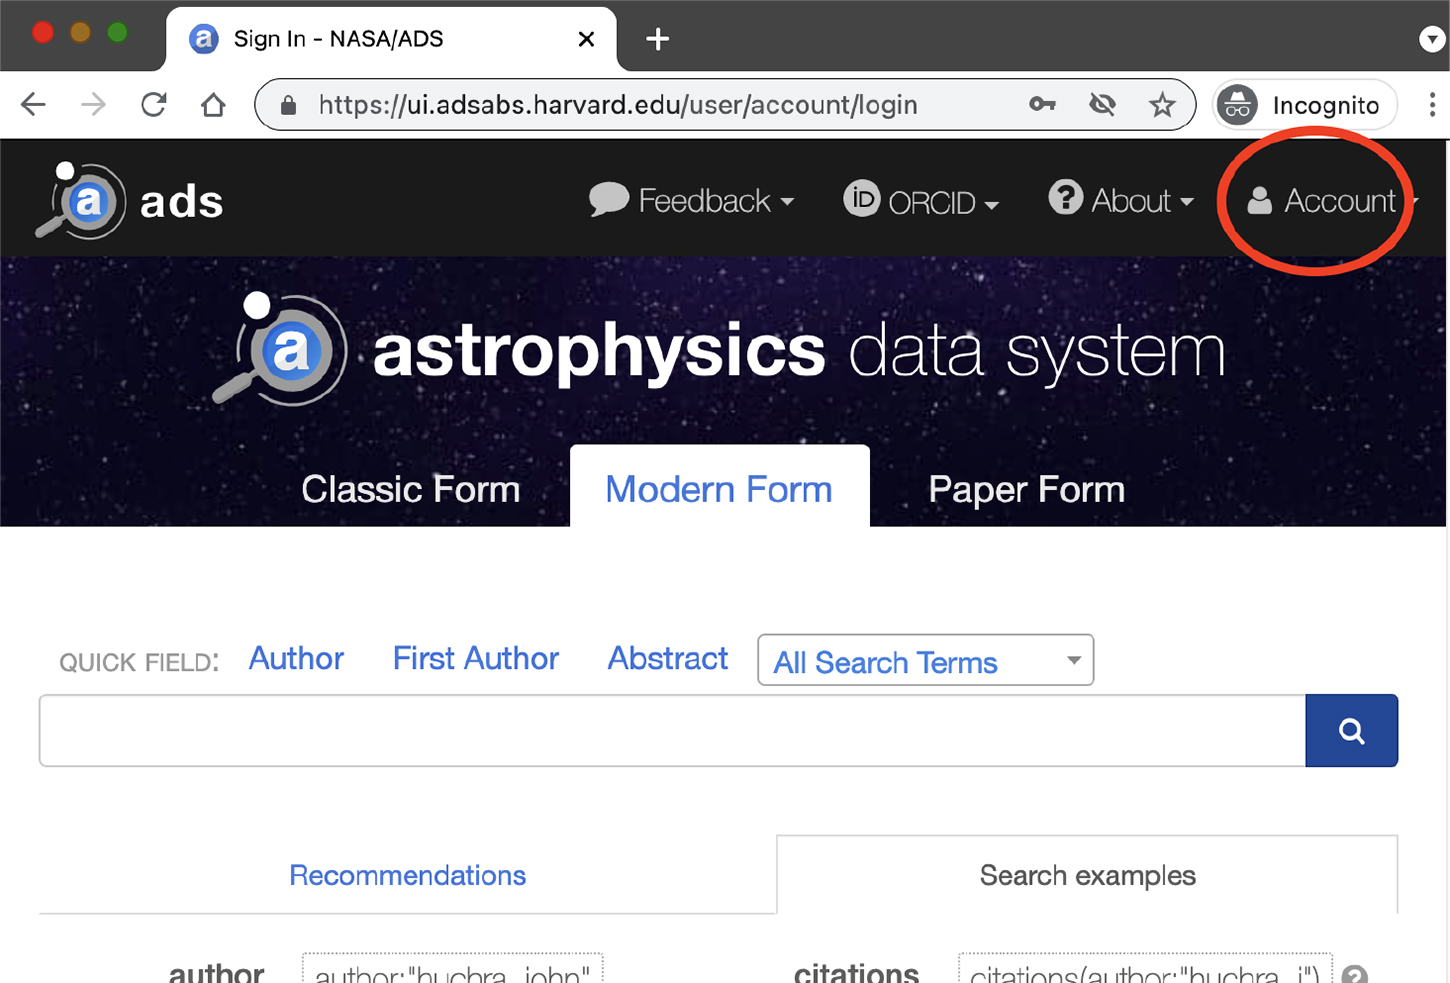The width and height of the screenshot is (1450, 983).
Task: Select the Modern Form tab
Action: click(x=719, y=489)
